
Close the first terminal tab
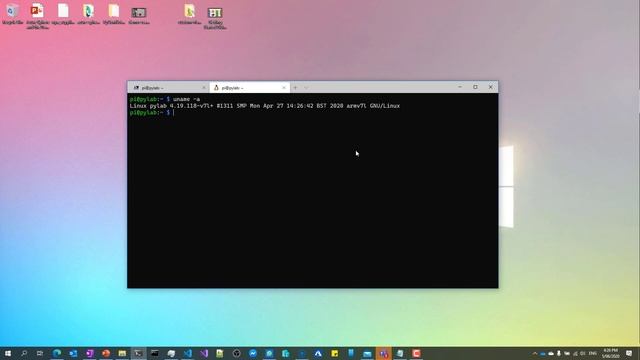pyautogui.click(x=204, y=88)
